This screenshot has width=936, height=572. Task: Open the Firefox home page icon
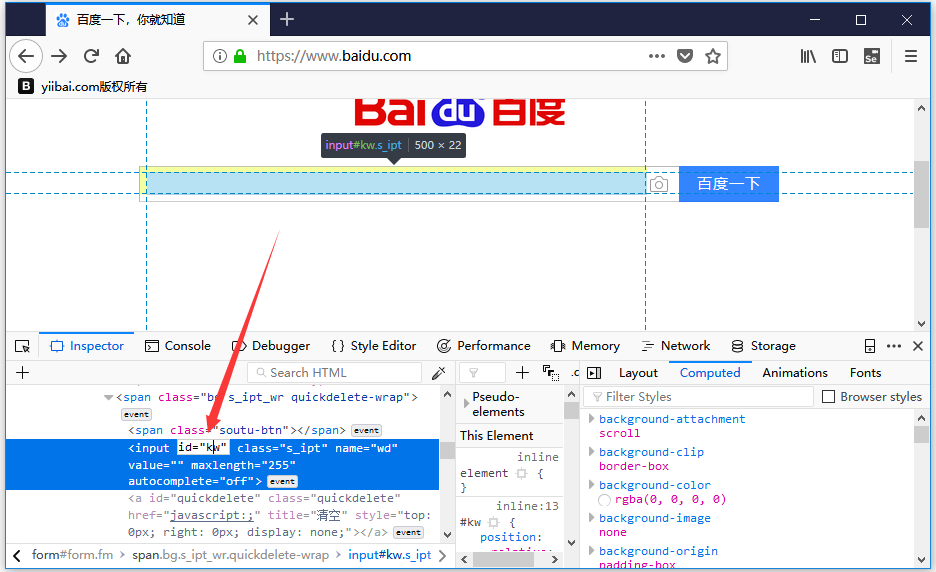(x=123, y=56)
